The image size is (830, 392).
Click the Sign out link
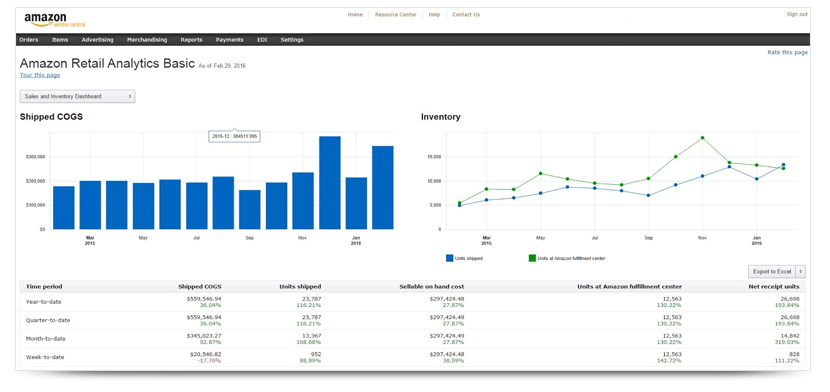pos(797,14)
